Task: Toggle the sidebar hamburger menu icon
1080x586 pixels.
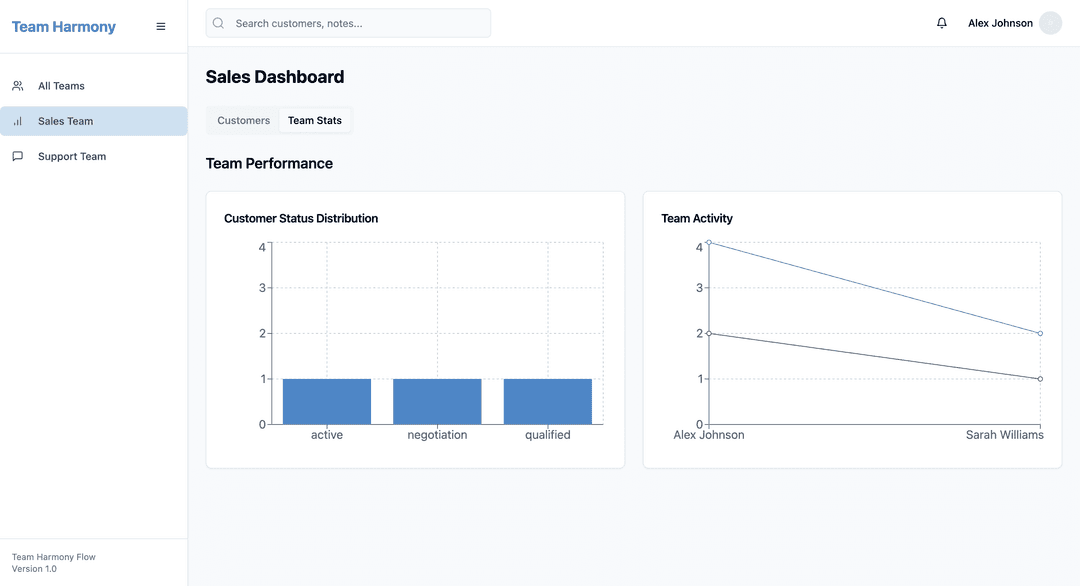Action: pyautogui.click(x=161, y=27)
